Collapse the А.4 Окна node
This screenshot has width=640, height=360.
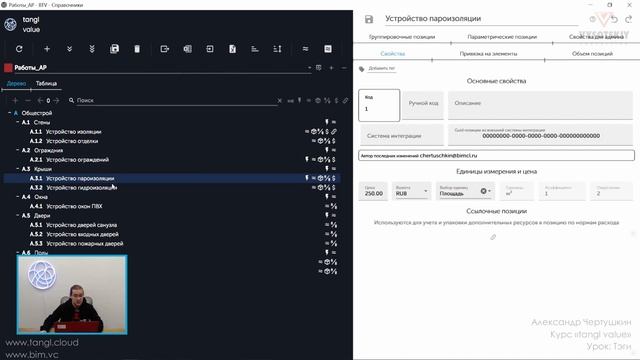pyautogui.click(x=18, y=197)
